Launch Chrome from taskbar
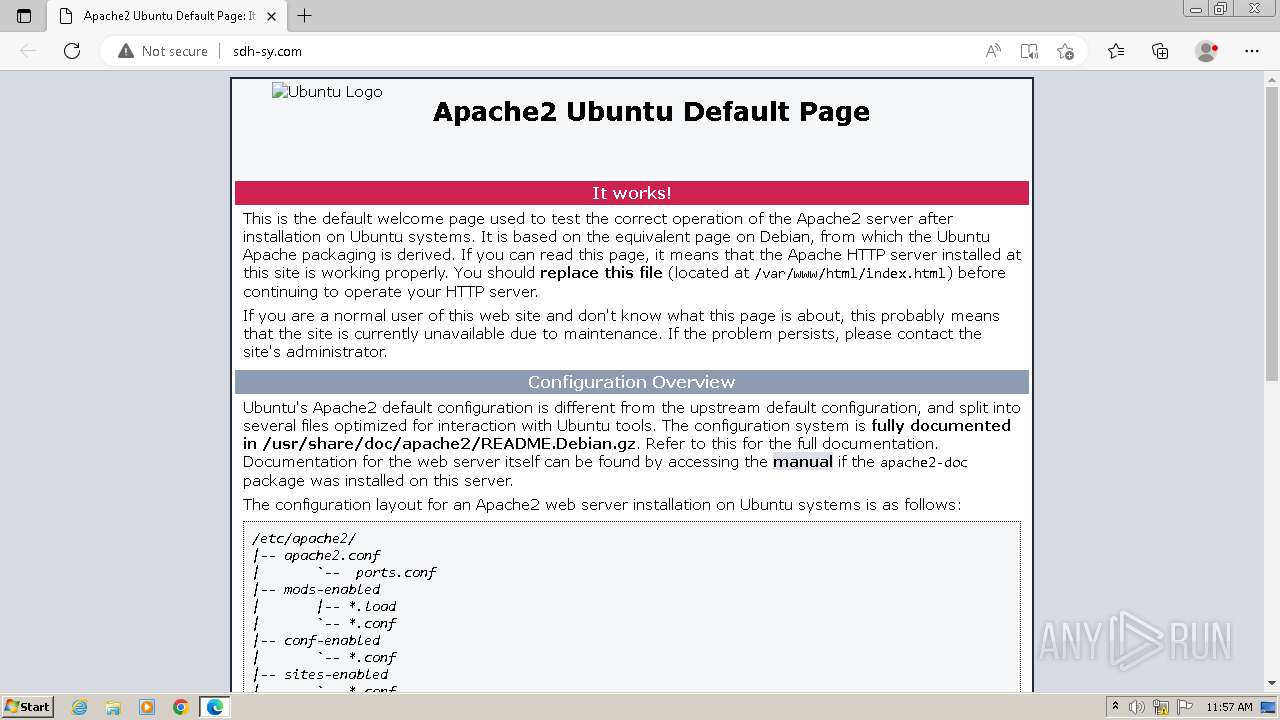This screenshot has width=1280, height=720. tap(180, 707)
